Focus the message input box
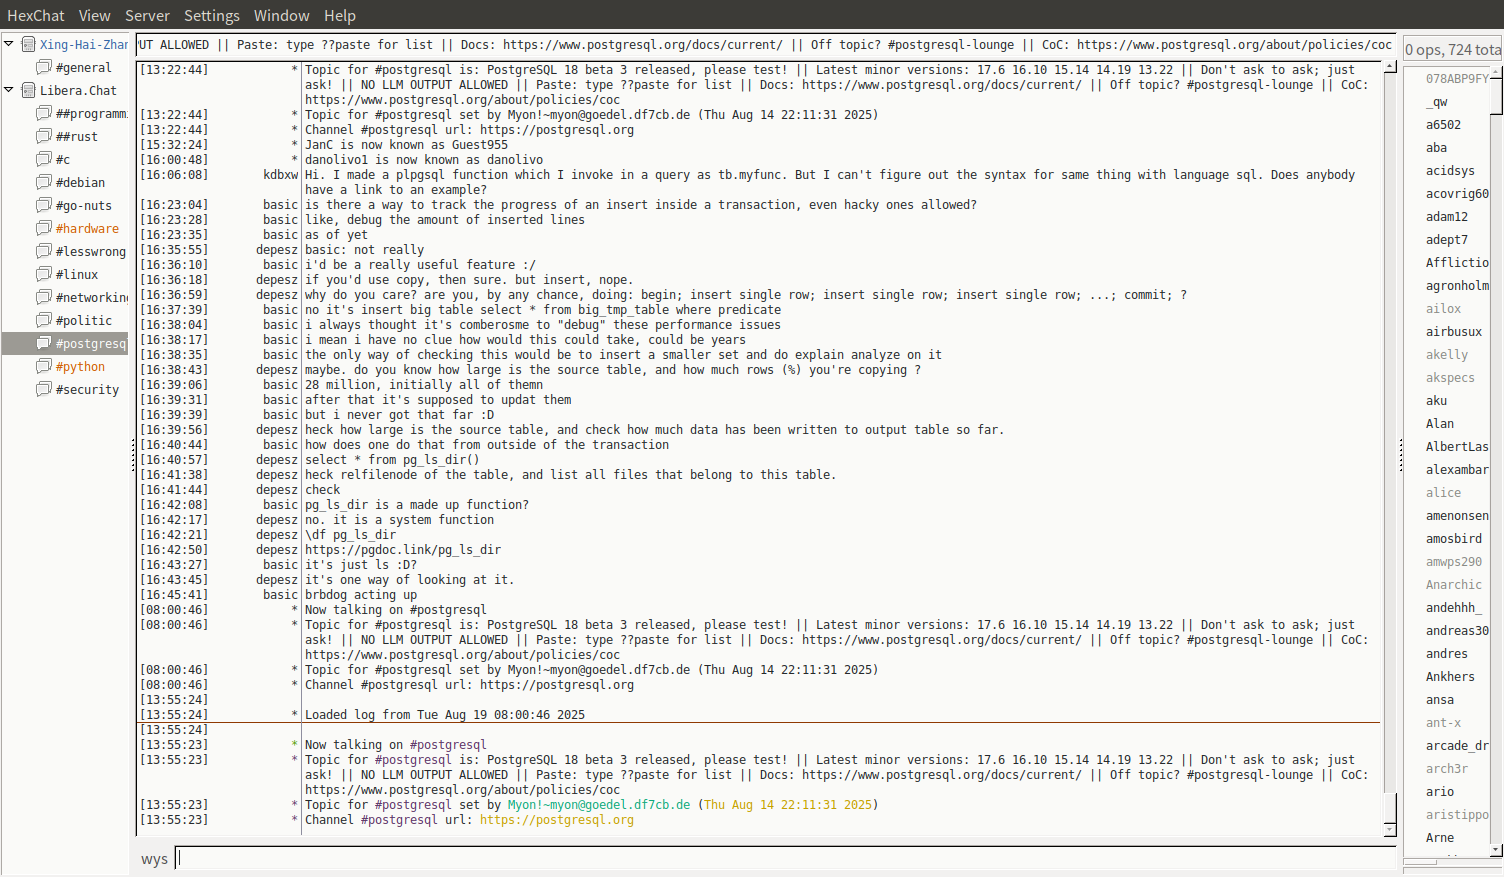The image size is (1504, 877). tap(786, 858)
